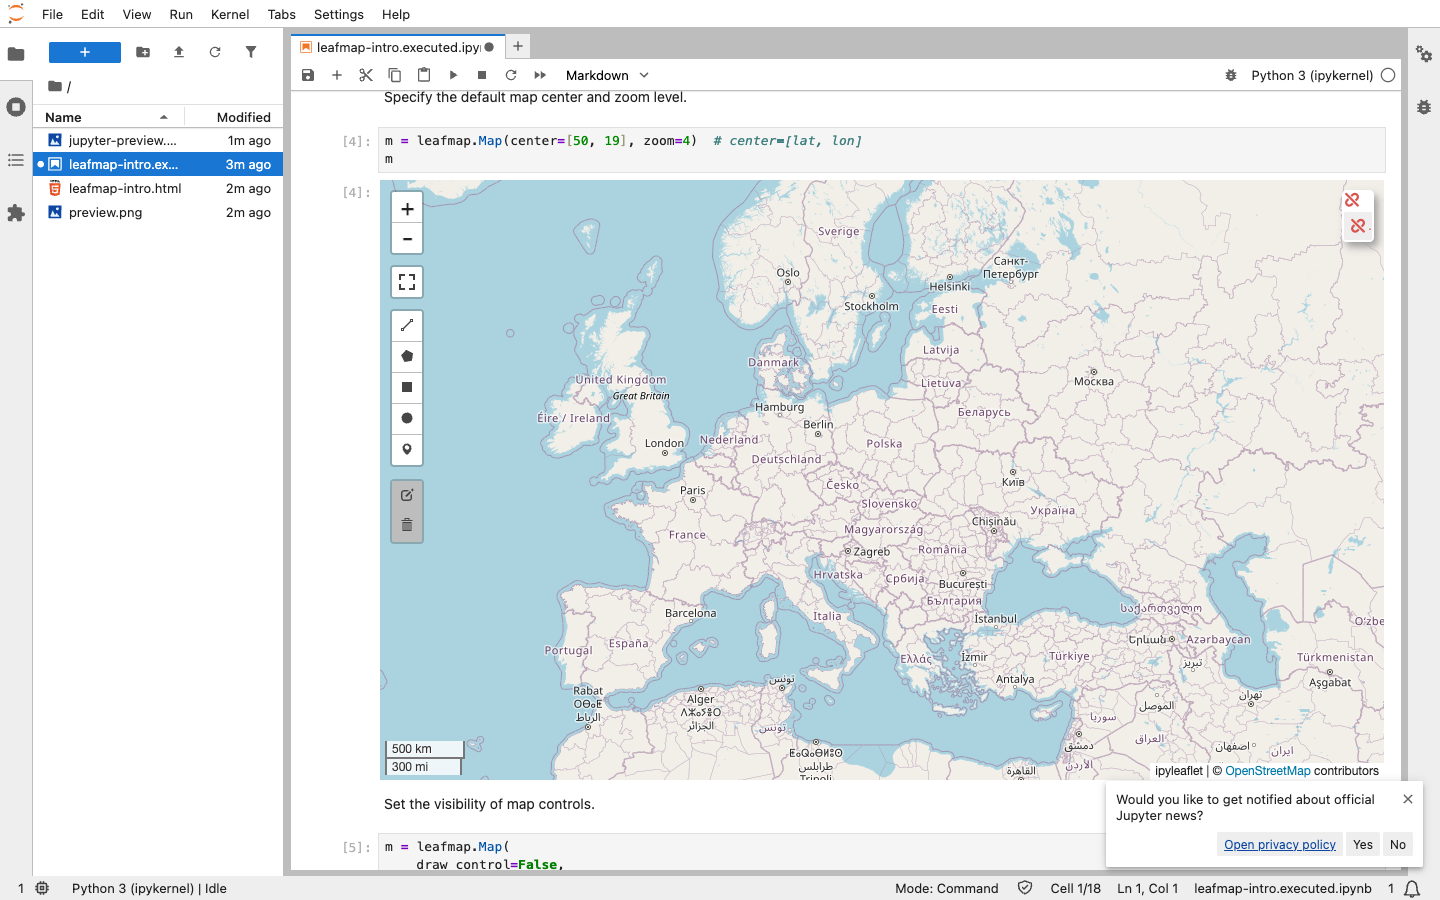Toggle map fullscreen mode

(x=407, y=282)
